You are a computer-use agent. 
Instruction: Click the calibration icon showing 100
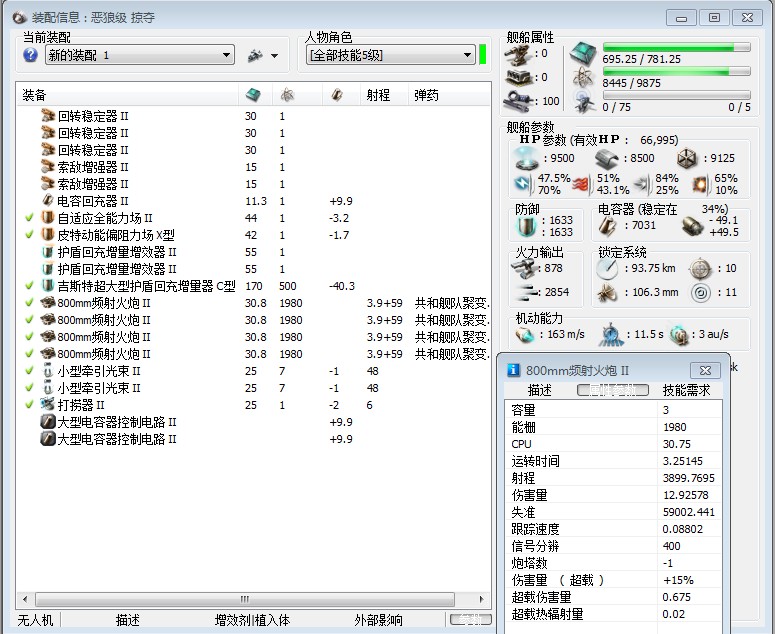[517, 101]
